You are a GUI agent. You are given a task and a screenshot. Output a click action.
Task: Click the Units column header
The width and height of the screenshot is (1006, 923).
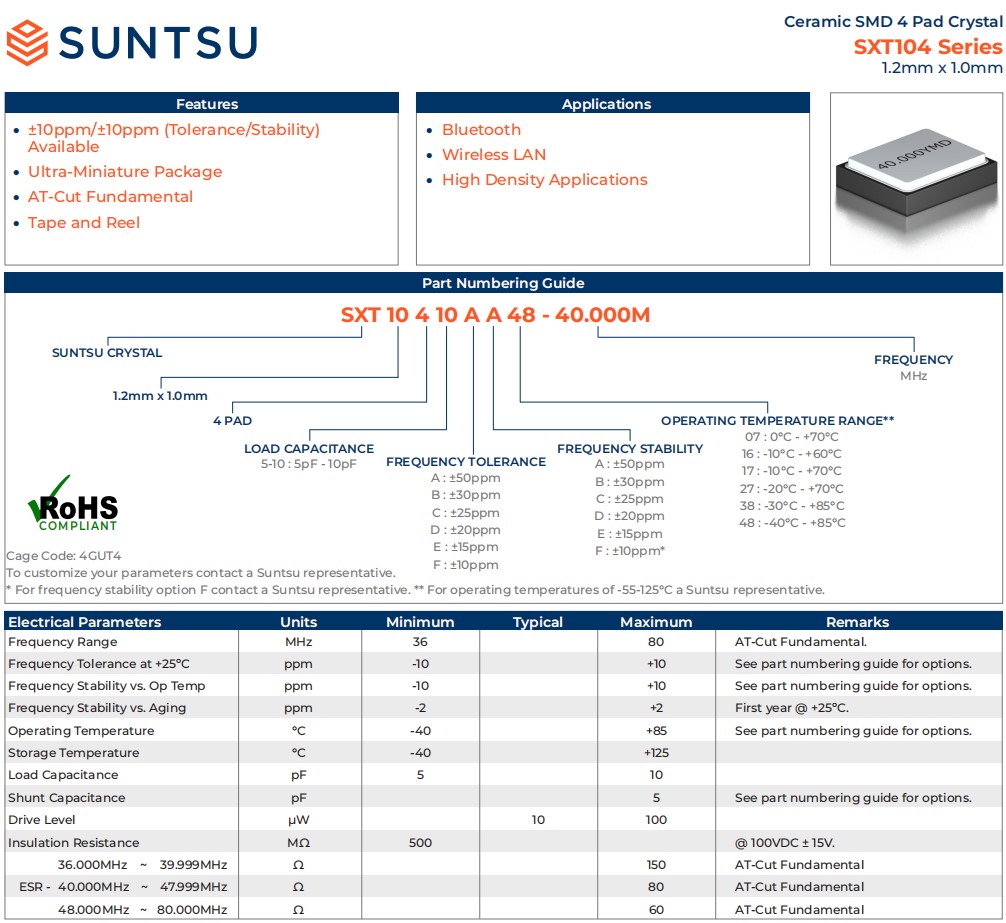(x=298, y=622)
